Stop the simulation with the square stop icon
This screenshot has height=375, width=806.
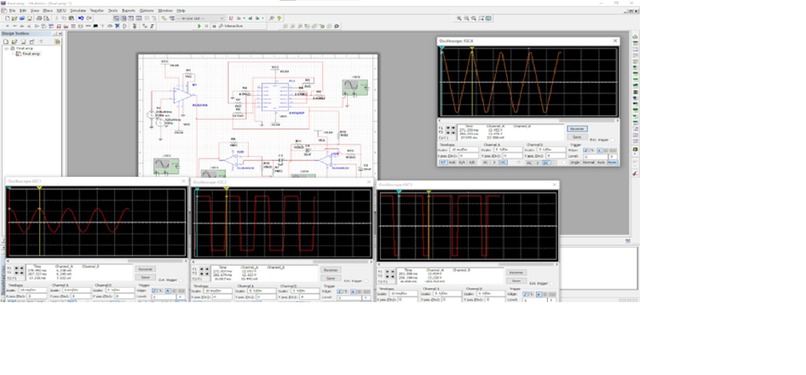point(214,26)
